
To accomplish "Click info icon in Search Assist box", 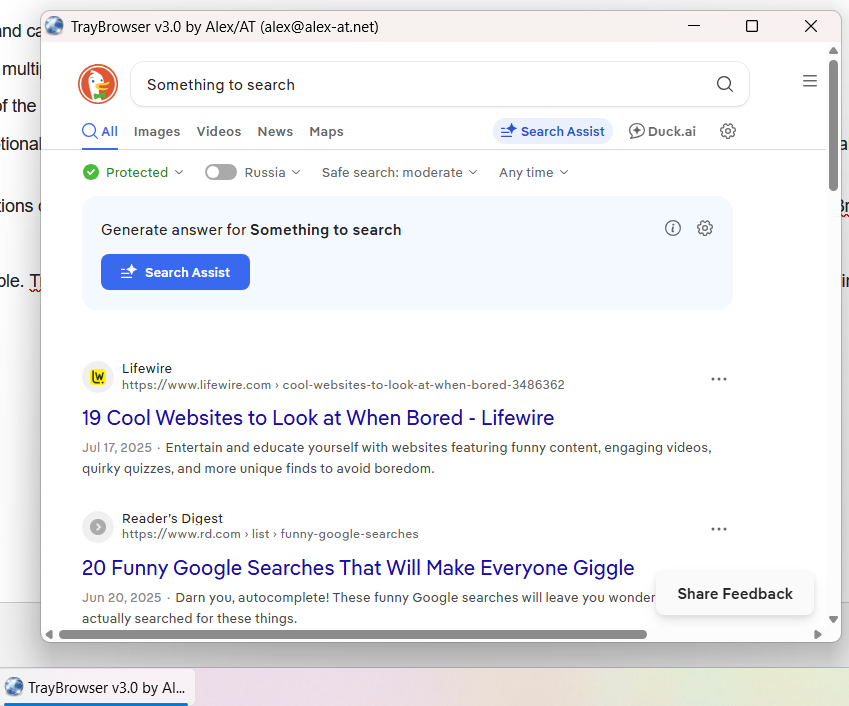I will click(x=673, y=228).
